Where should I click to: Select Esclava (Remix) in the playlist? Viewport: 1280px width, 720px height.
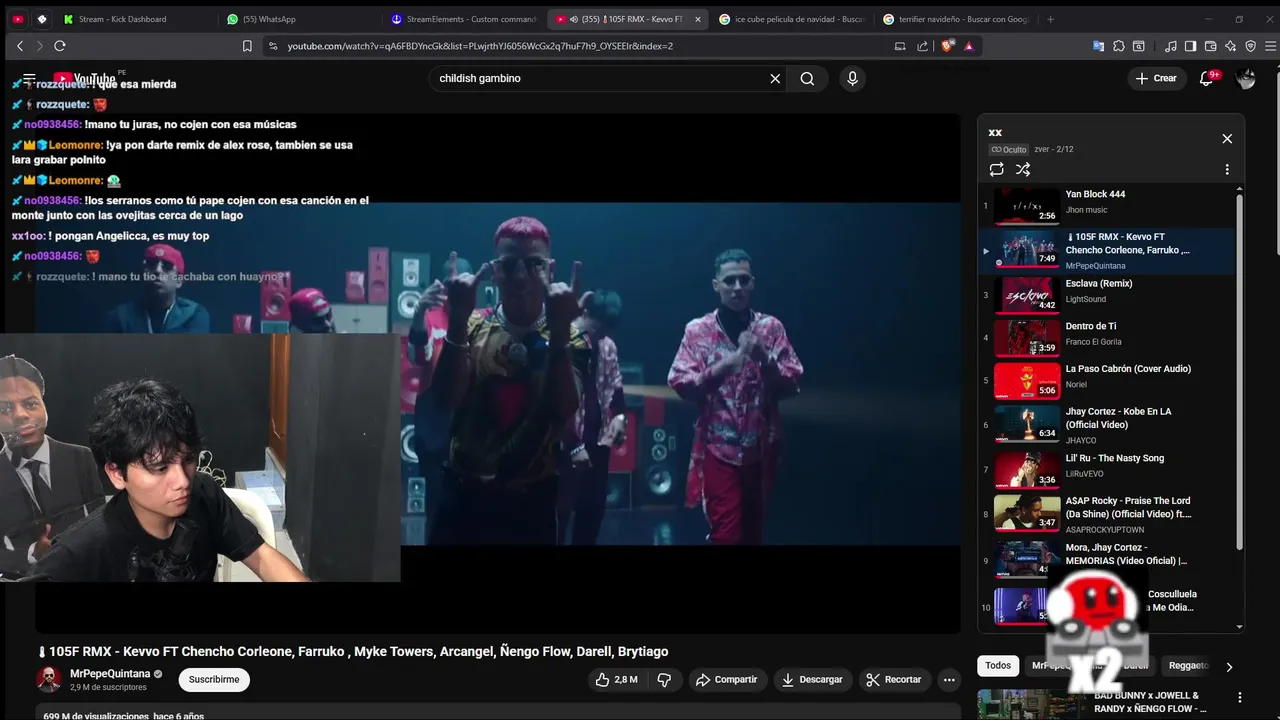click(1108, 295)
